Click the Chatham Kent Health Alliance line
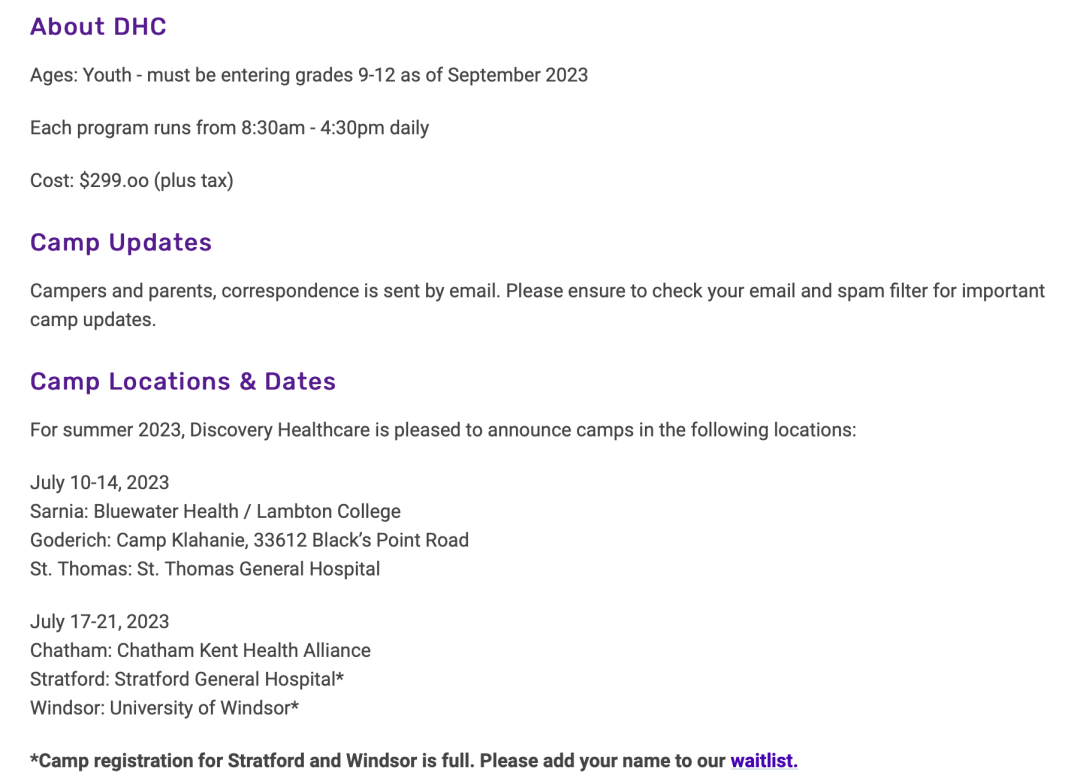1080x778 pixels. tap(200, 651)
